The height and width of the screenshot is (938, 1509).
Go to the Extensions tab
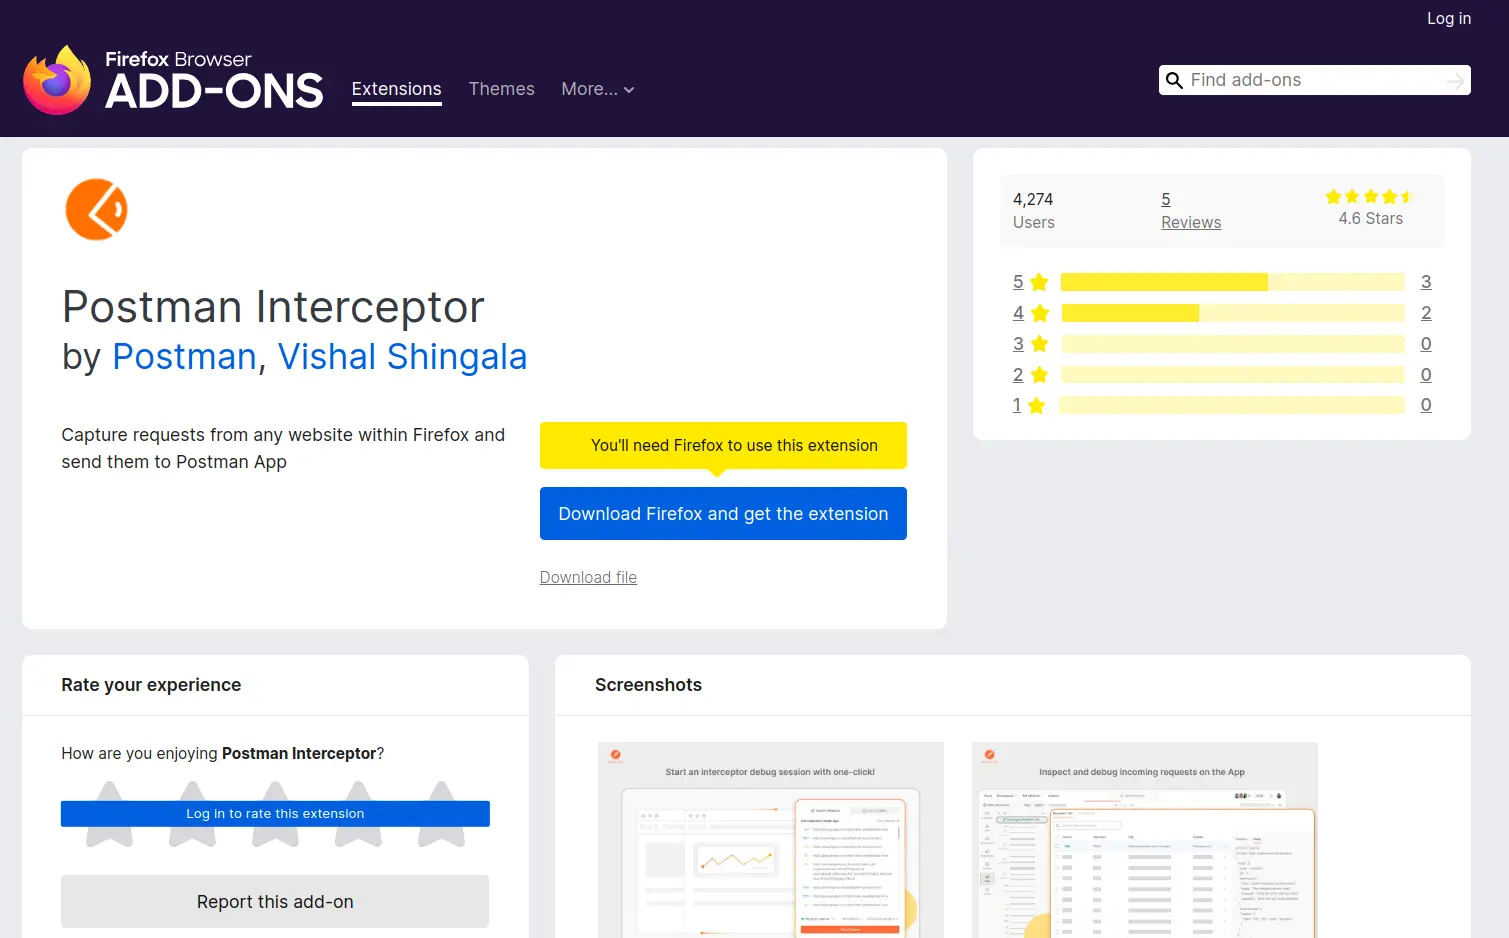pos(396,89)
